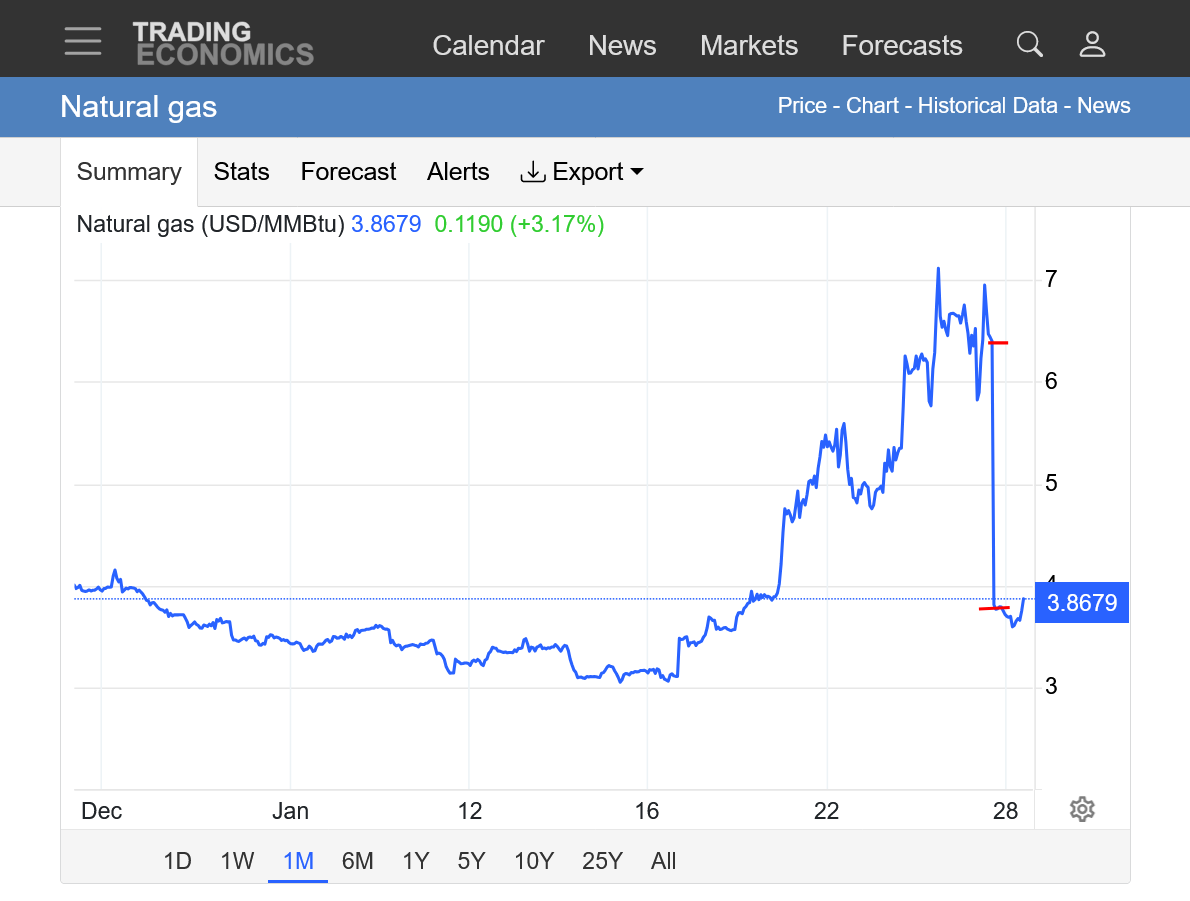The image size is (1190, 901).
Task: Click the user account icon
Action: click(x=1092, y=44)
